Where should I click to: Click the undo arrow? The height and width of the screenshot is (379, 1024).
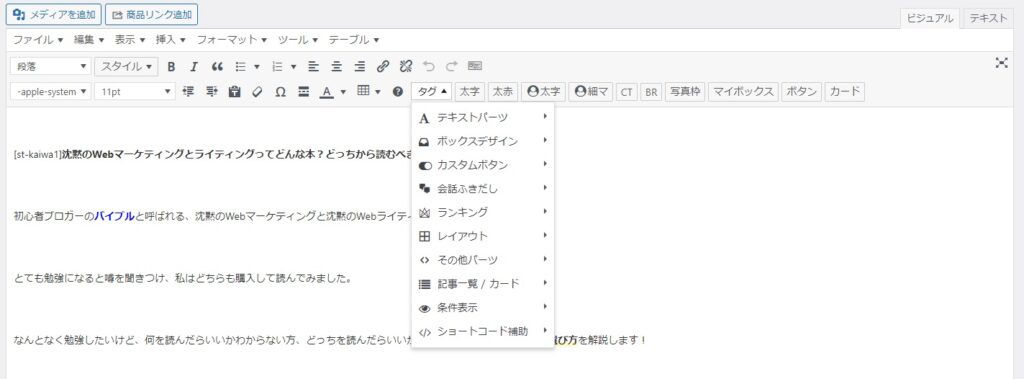point(428,67)
